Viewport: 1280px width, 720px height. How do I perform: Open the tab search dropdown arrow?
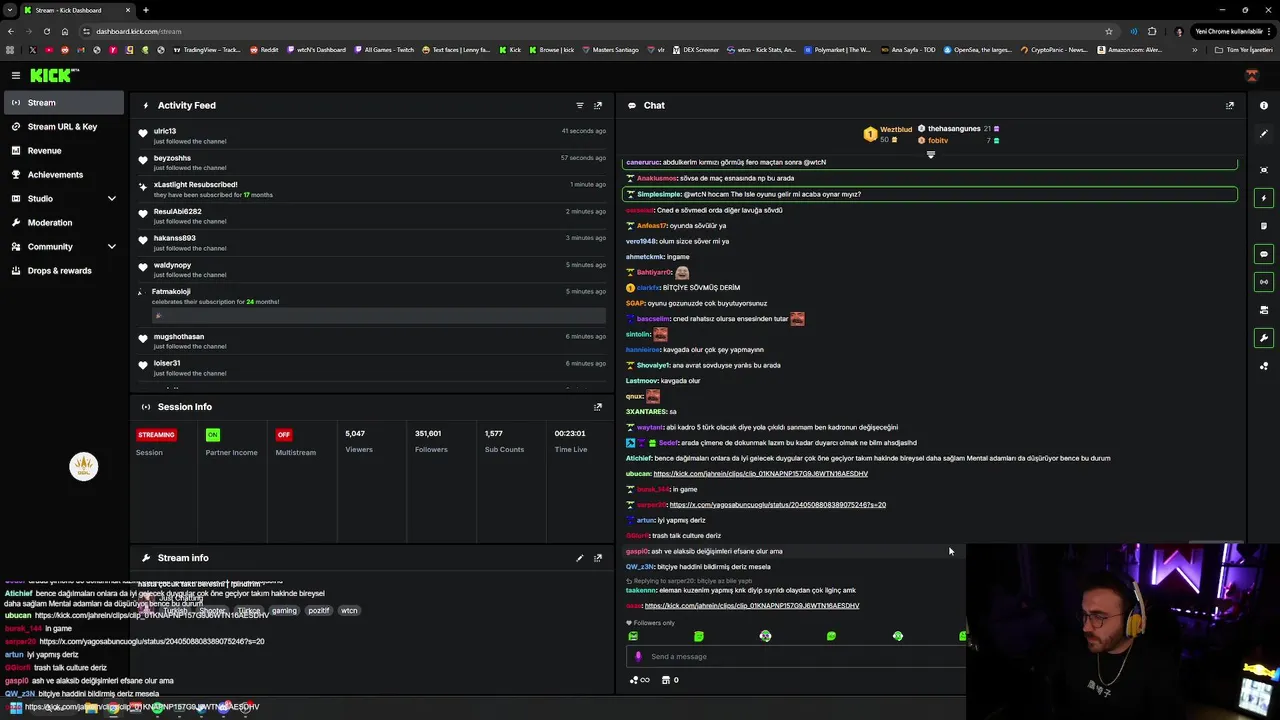(10, 10)
